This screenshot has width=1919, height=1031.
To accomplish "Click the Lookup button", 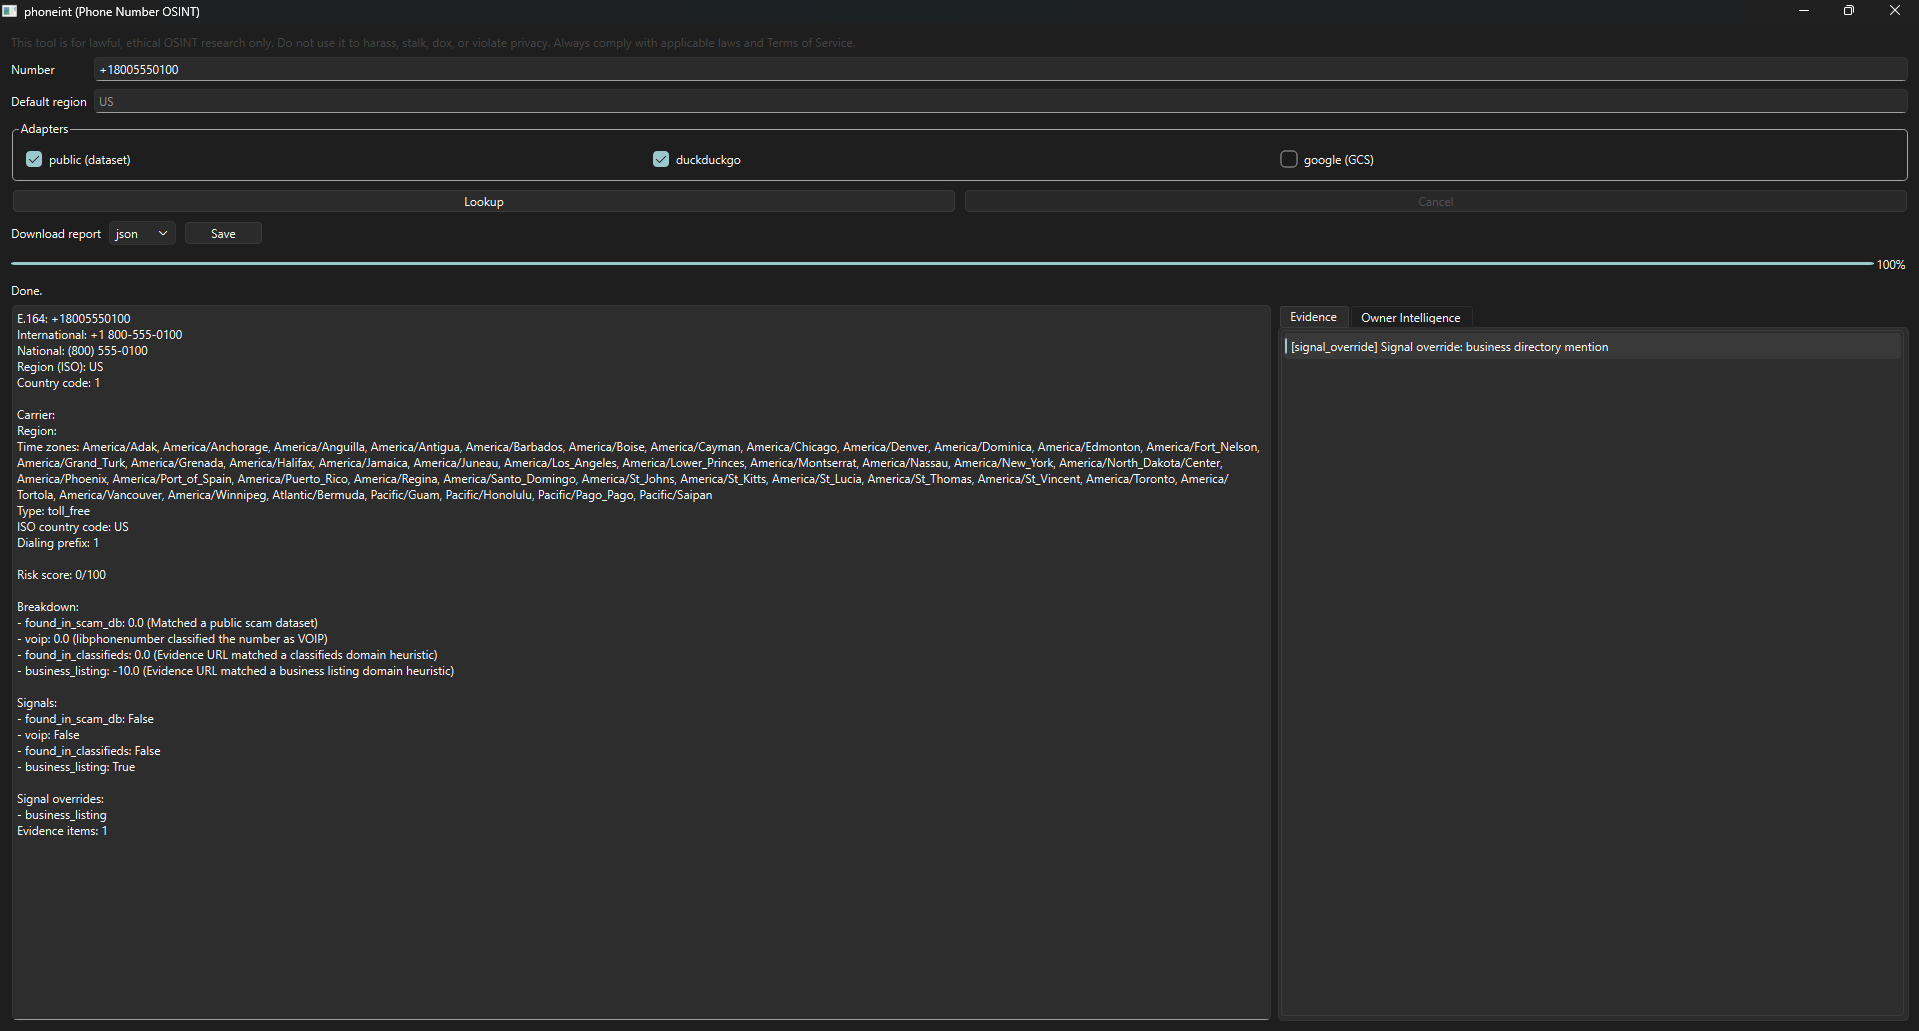I will click(x=484, y=201).
